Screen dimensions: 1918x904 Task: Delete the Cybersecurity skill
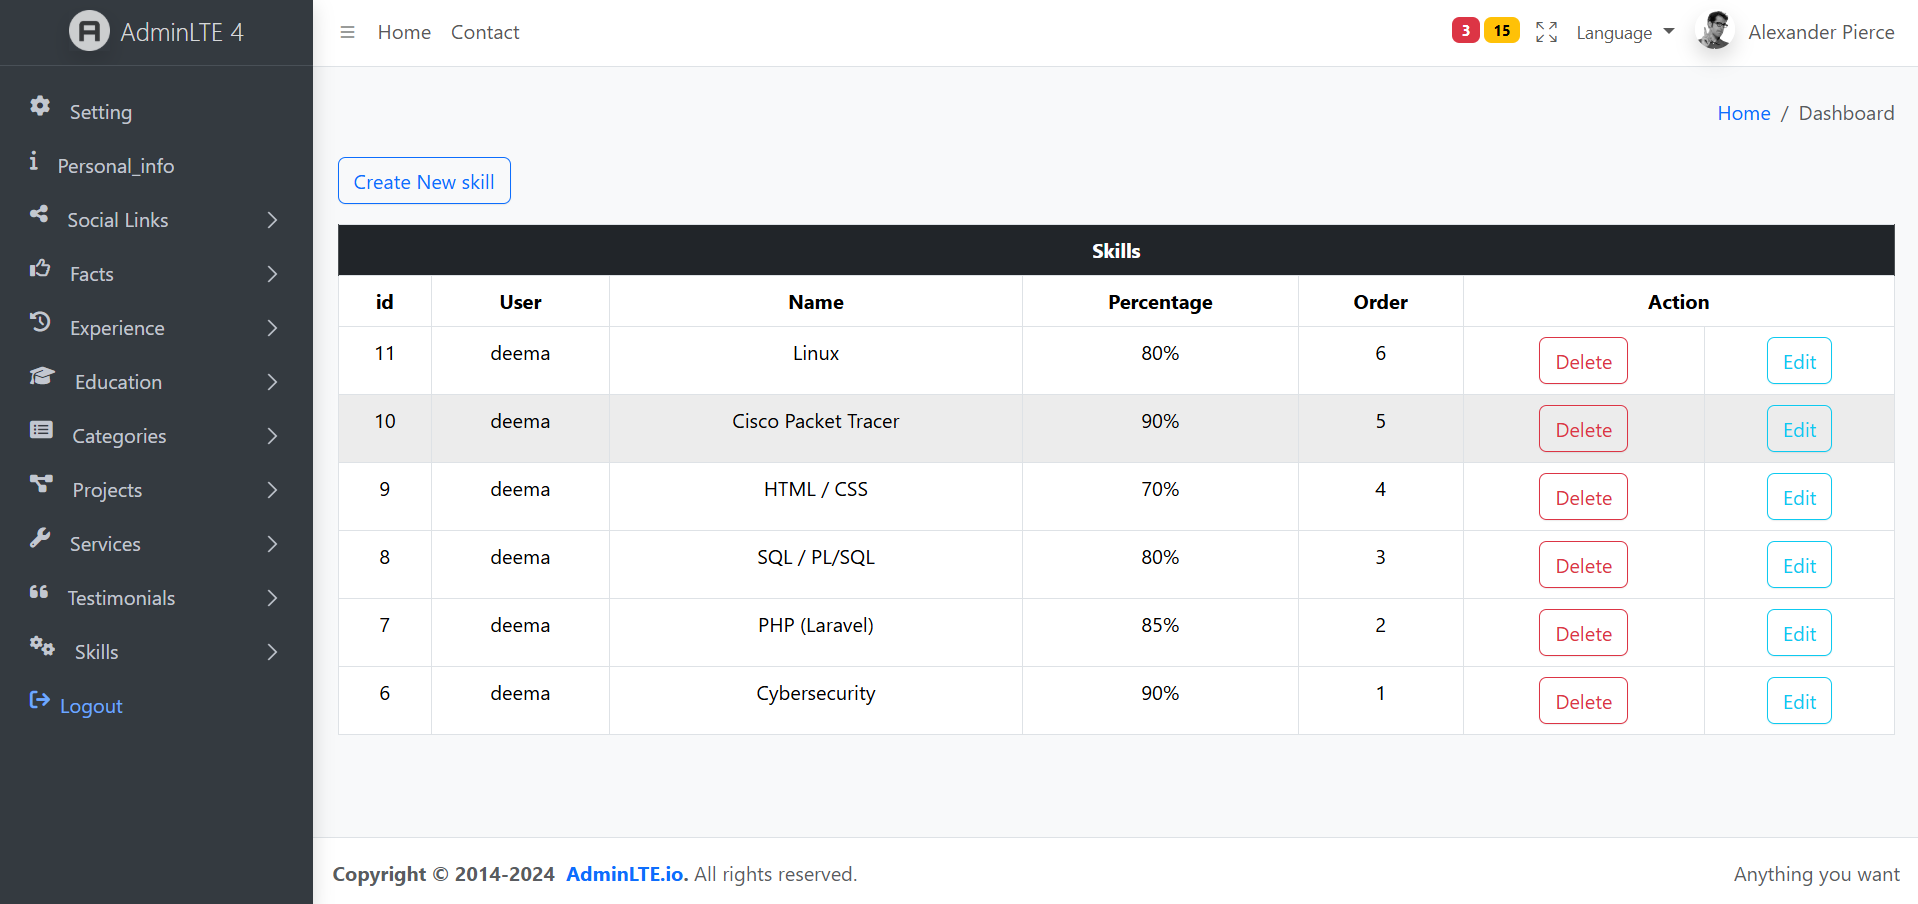click(x=1583, y=701)
